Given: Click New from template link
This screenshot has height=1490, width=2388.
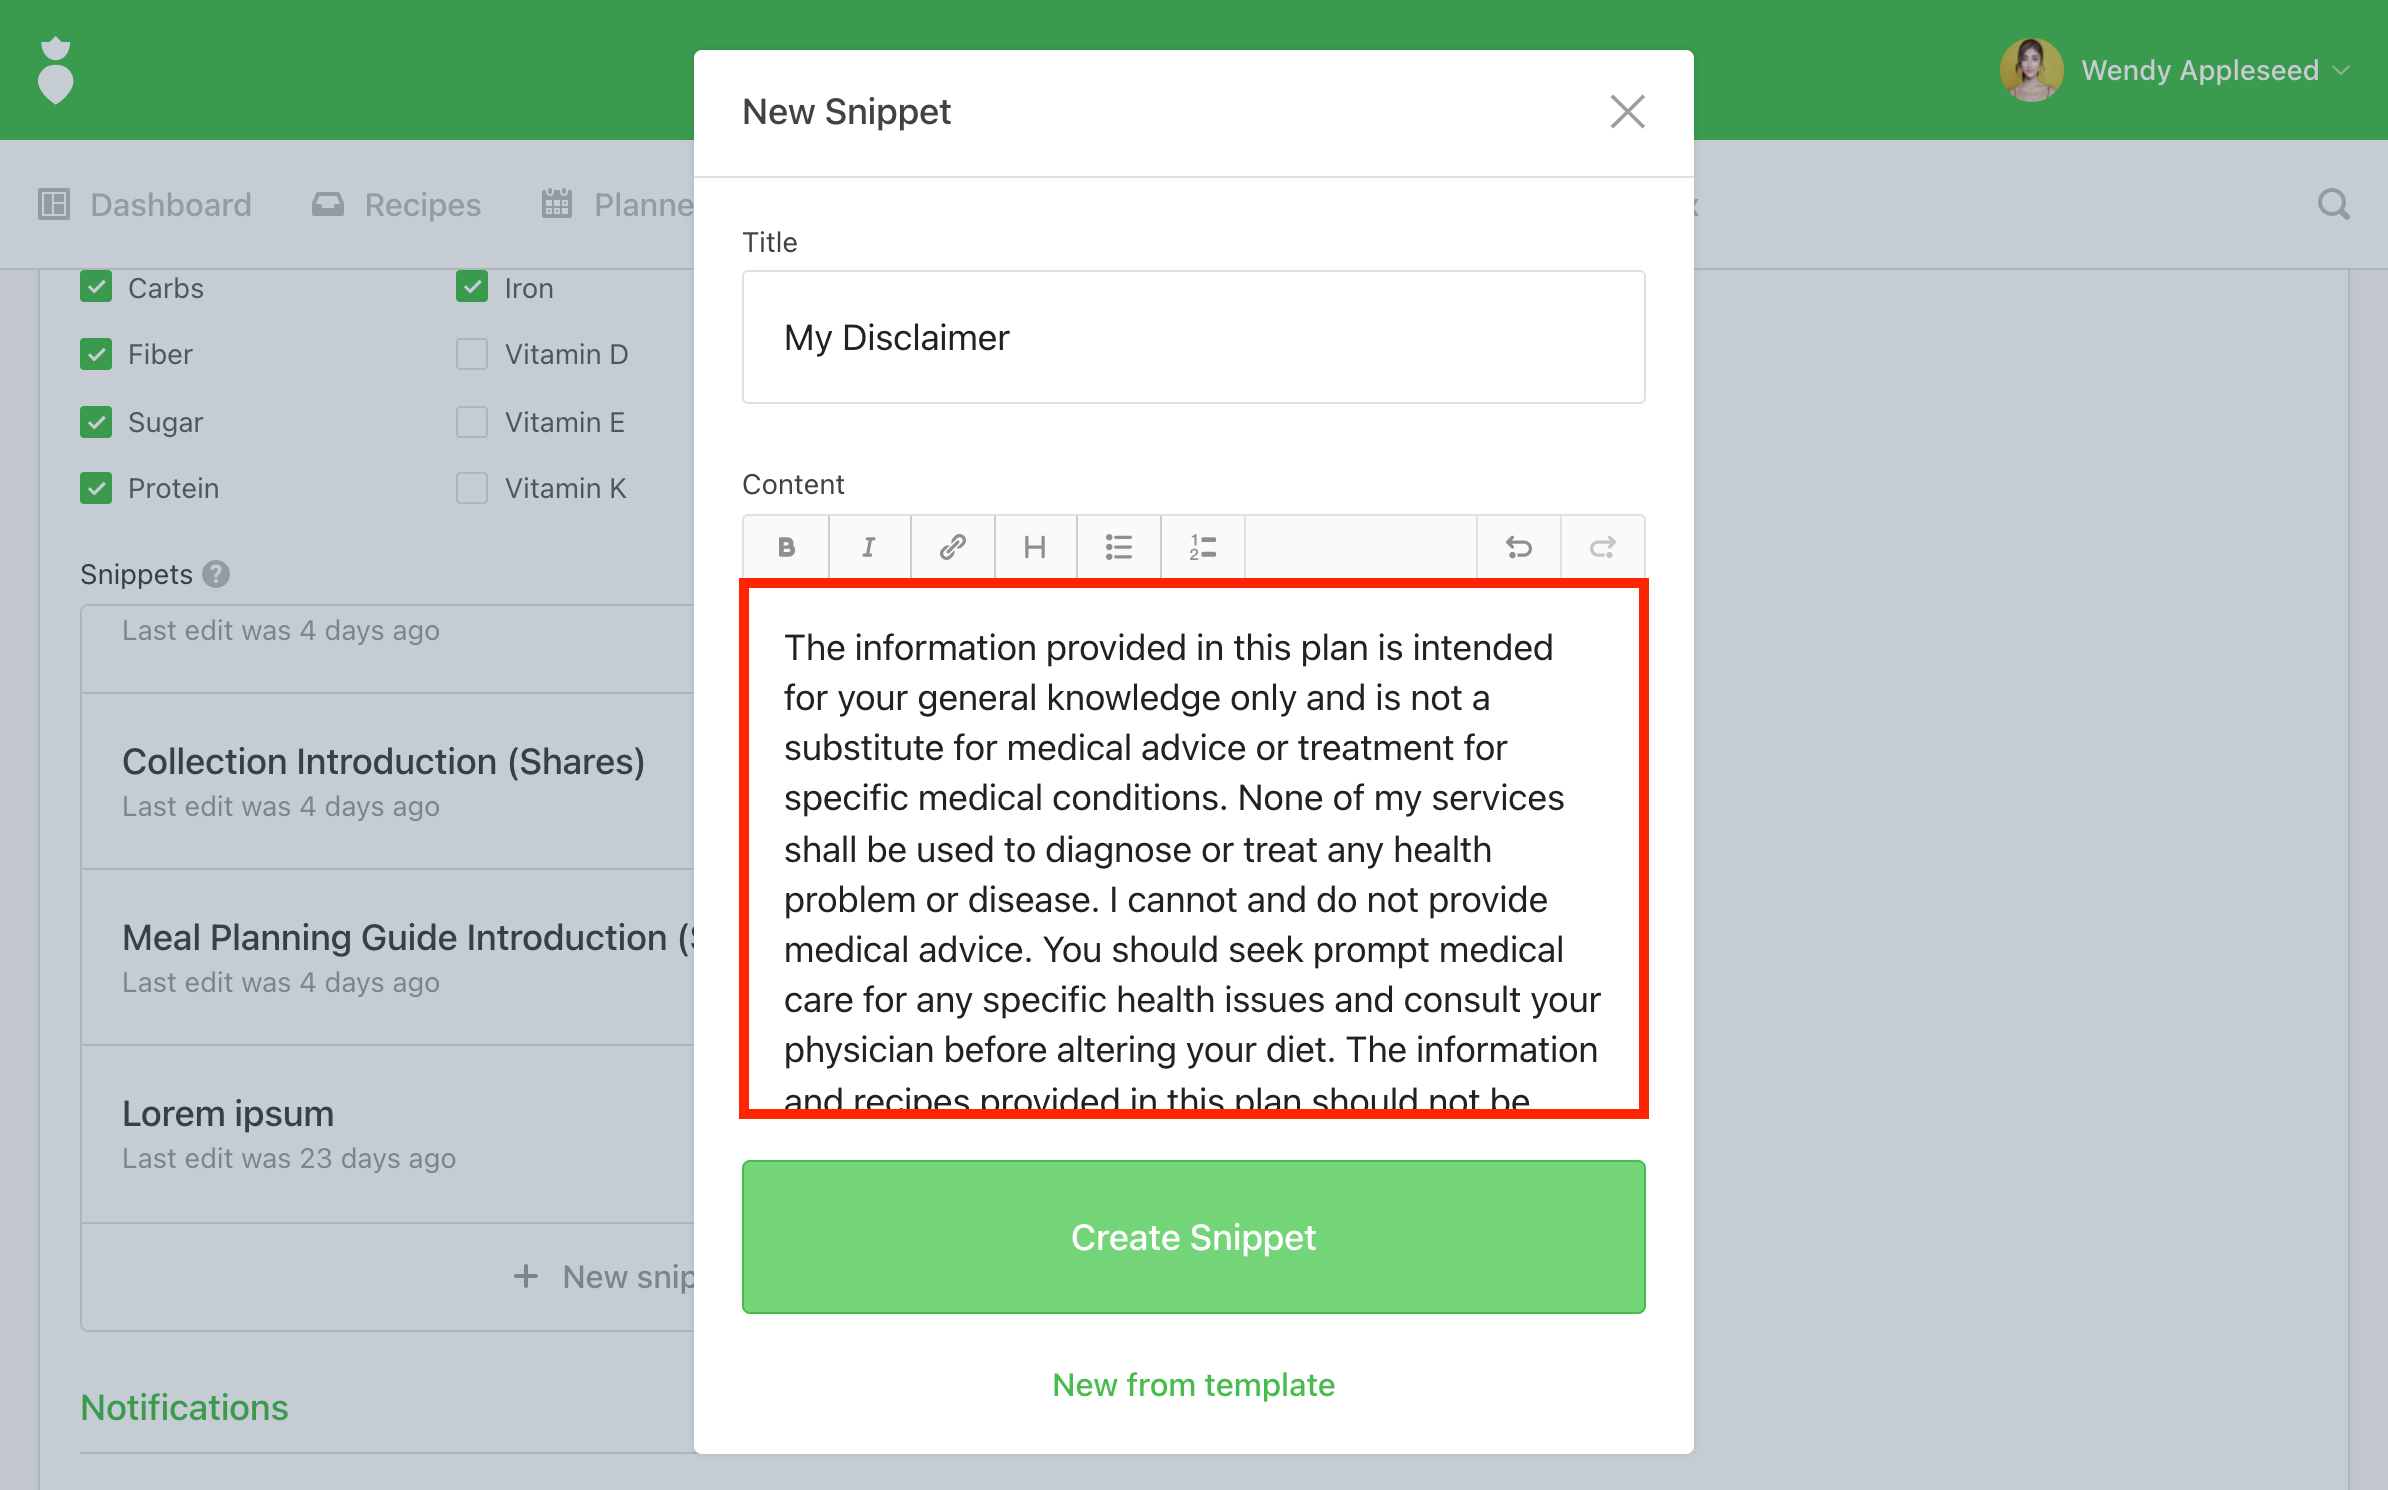Looking at the screenshot, I should (1193, 1385).
